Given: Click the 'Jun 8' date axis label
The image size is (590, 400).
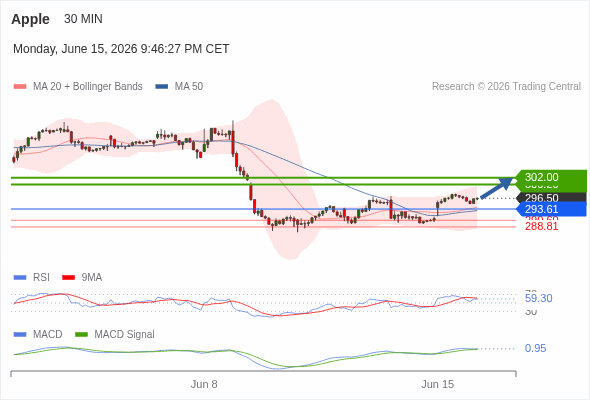Looking at the screenshot, I should tap(204, 384).
